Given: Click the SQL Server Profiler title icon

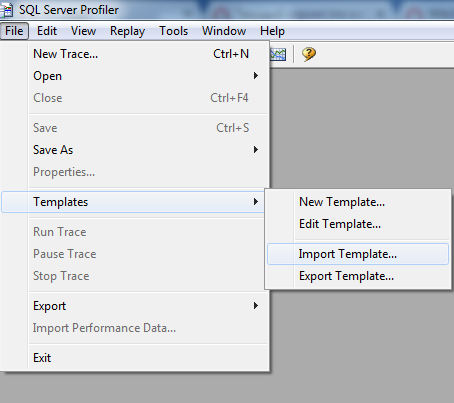Looking at the screenshot, I should point(7,10).
